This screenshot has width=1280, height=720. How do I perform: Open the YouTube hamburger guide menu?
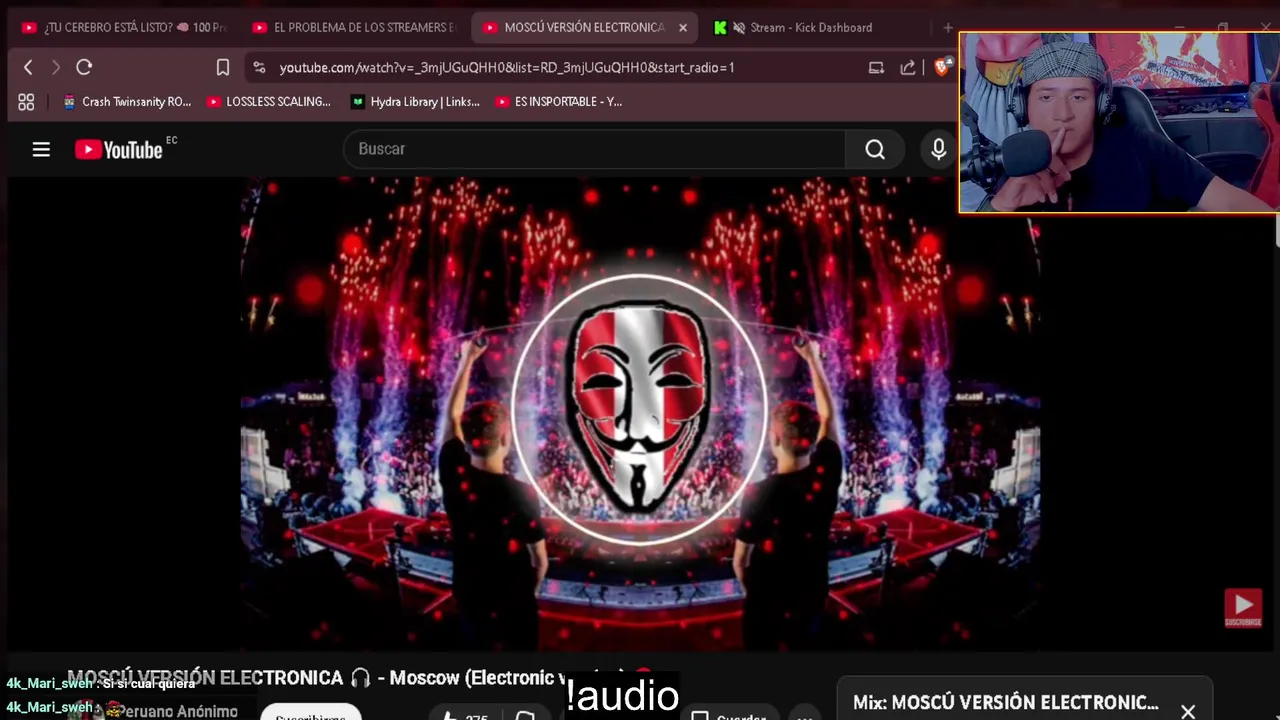pos(41,149)
